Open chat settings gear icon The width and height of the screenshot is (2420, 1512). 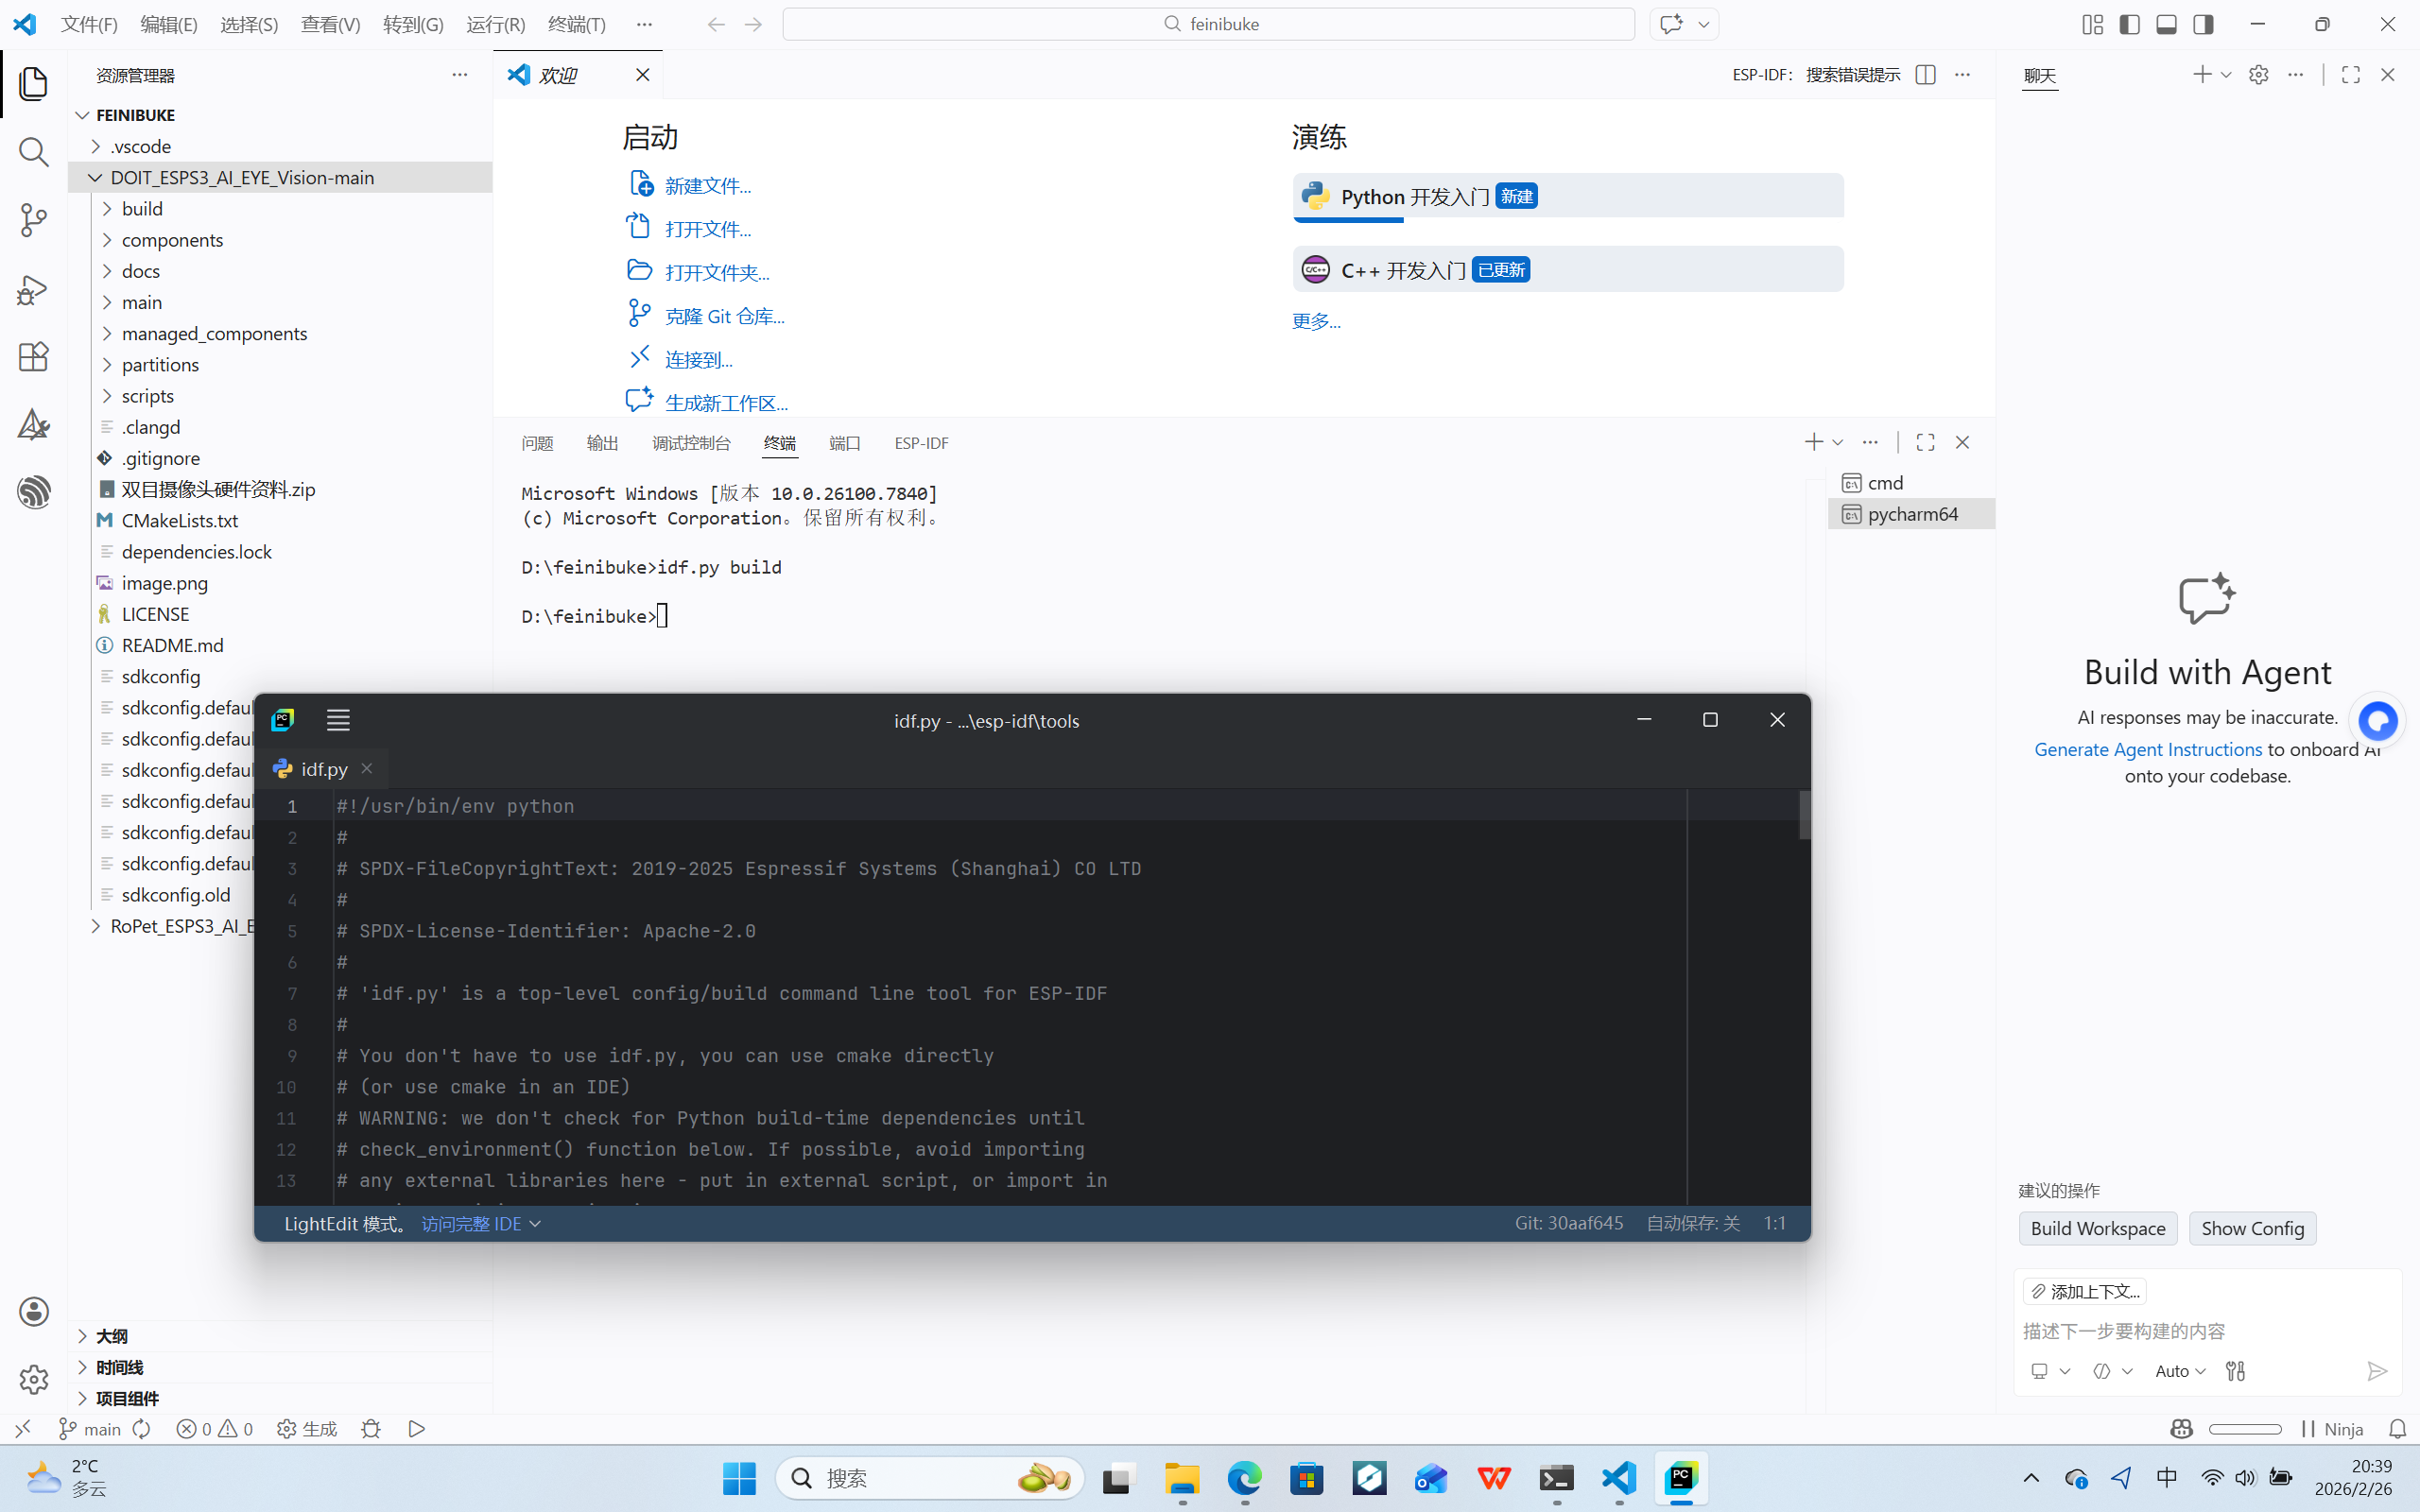[x=2258, y=75]
